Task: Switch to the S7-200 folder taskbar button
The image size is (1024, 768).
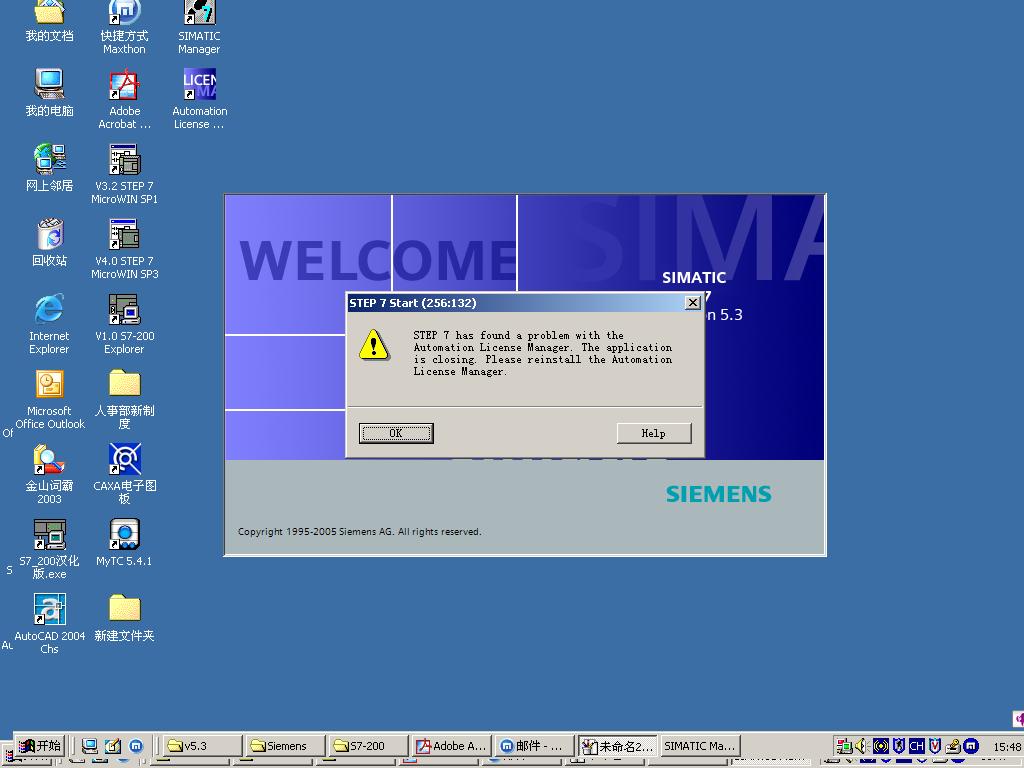Action: click(368, 746)
